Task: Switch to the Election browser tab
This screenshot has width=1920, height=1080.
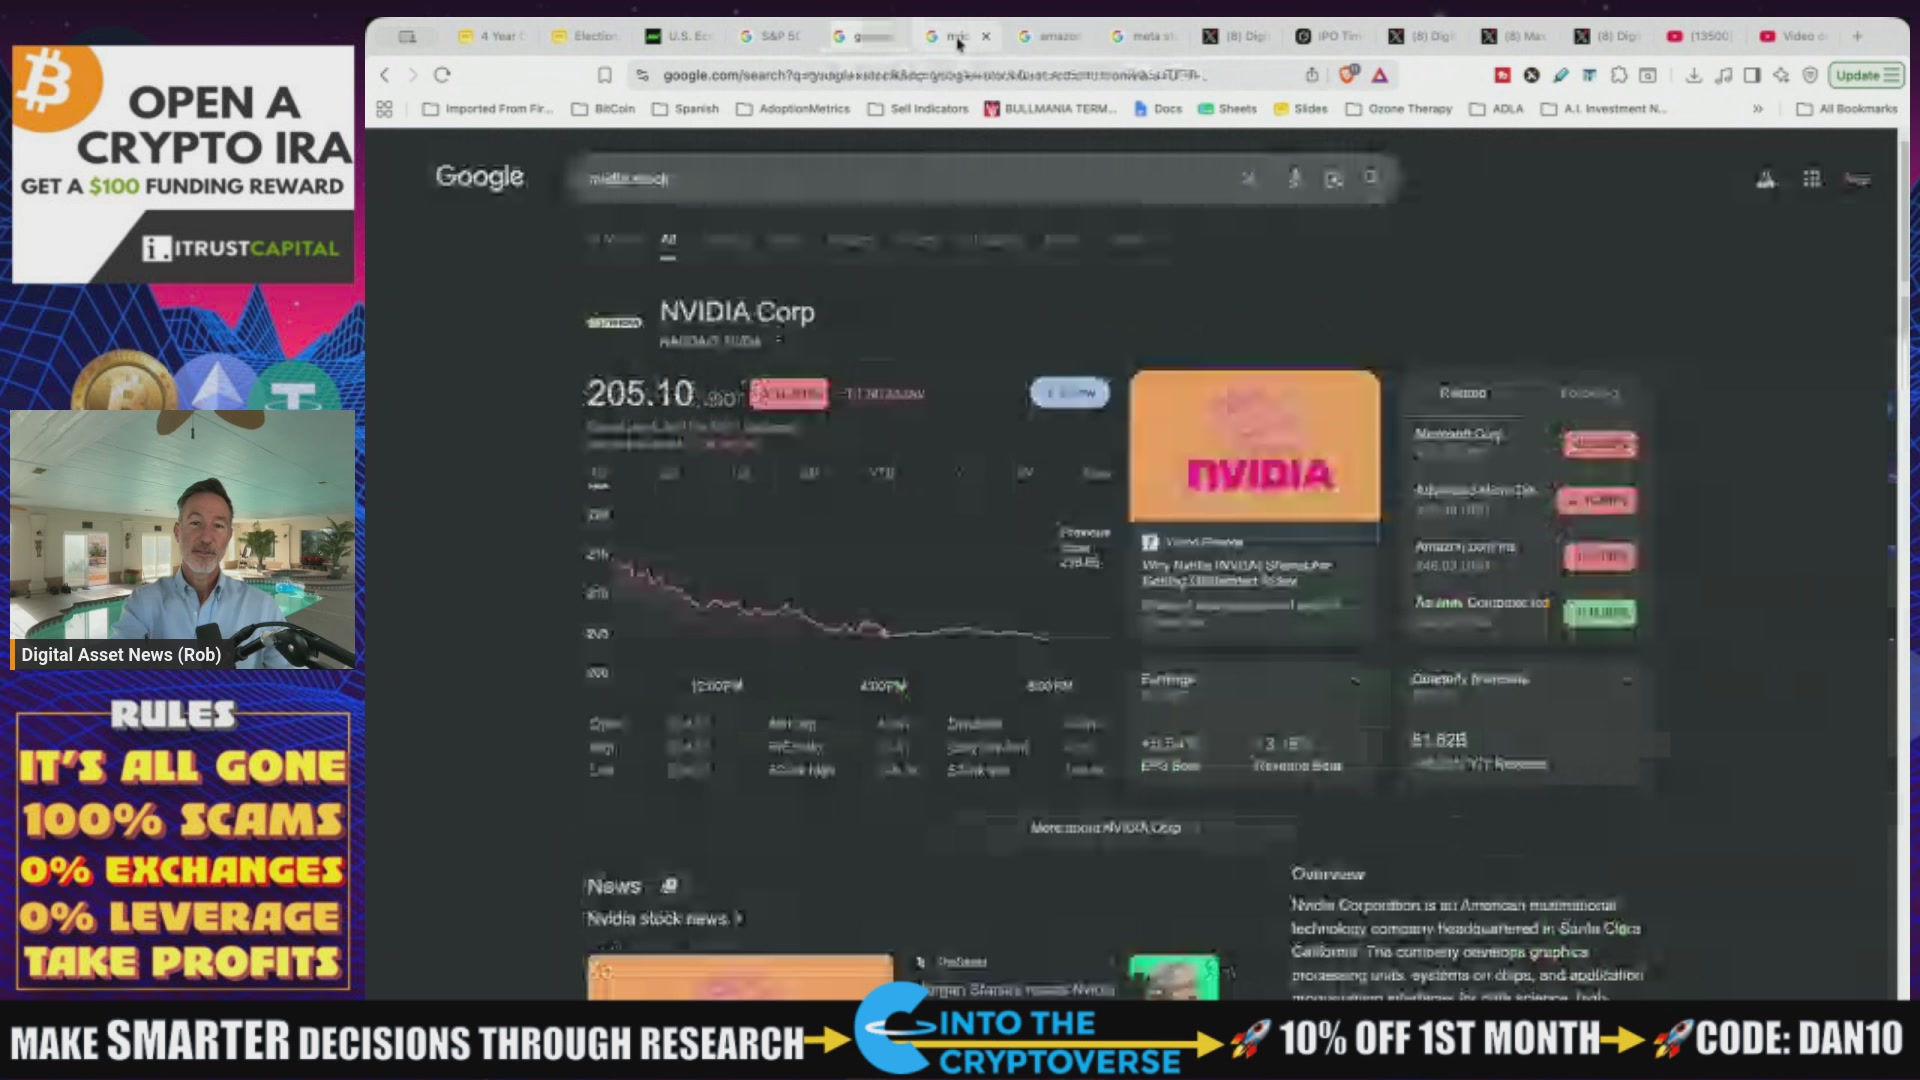Action: (x=586, y=36)
